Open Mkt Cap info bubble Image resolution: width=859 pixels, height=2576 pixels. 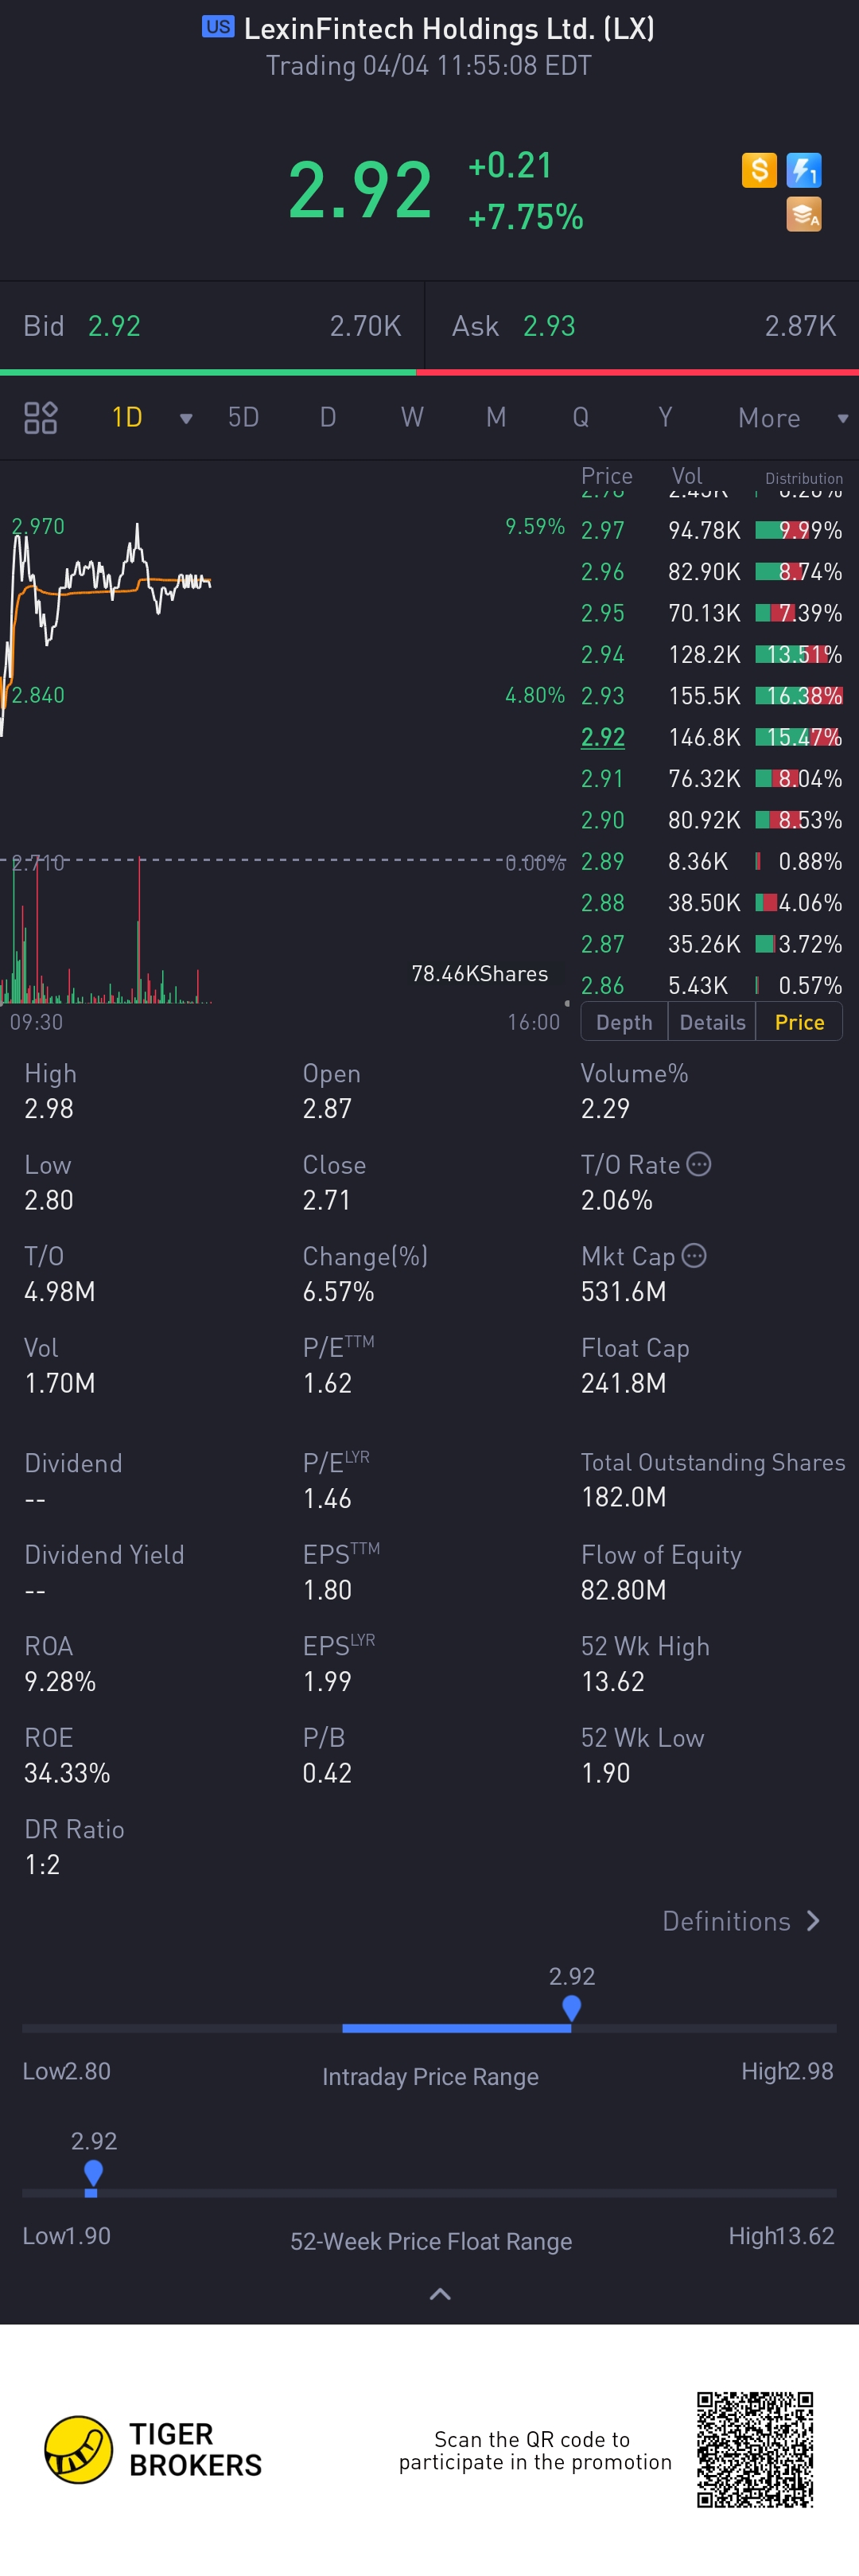click(x=694, y=1256)
